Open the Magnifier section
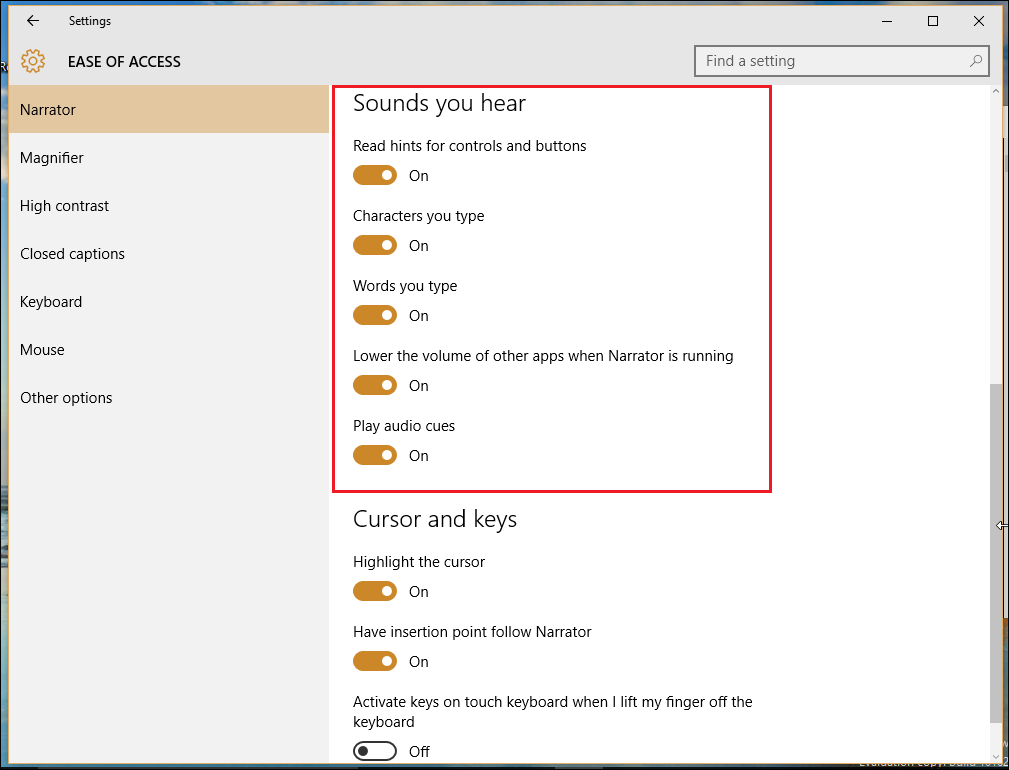Screen dimensions: 1009x770 (x=169, y=158)
